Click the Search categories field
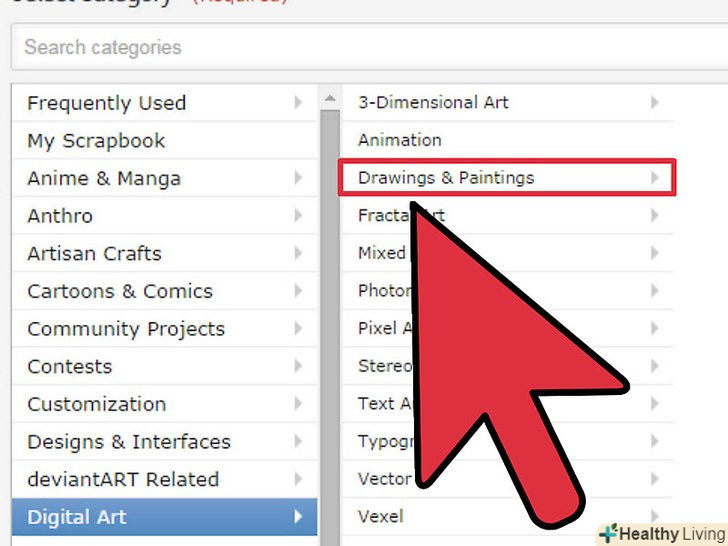Image resolution: width=728 pixels, height=546 pixels. pyautogui.click(x=370, y=47)
